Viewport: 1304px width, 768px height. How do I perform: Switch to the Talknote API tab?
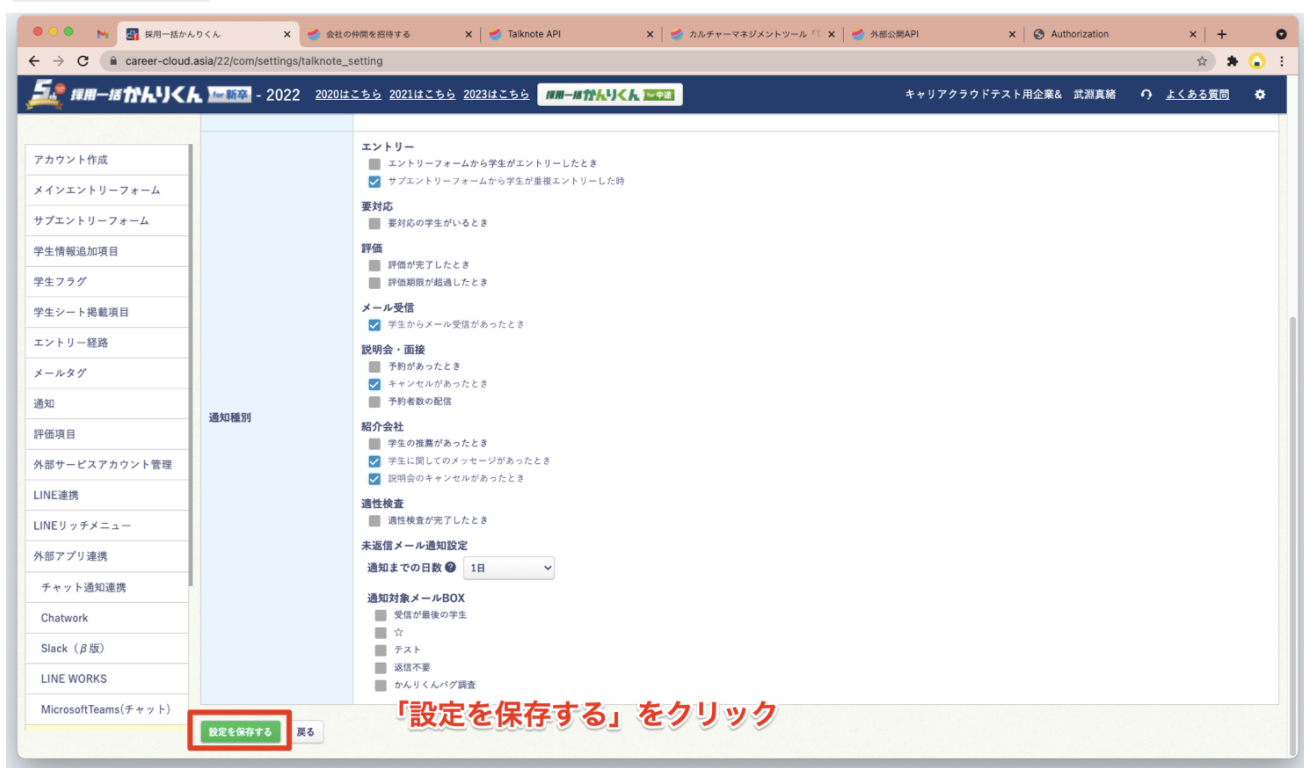coord(540,33)
